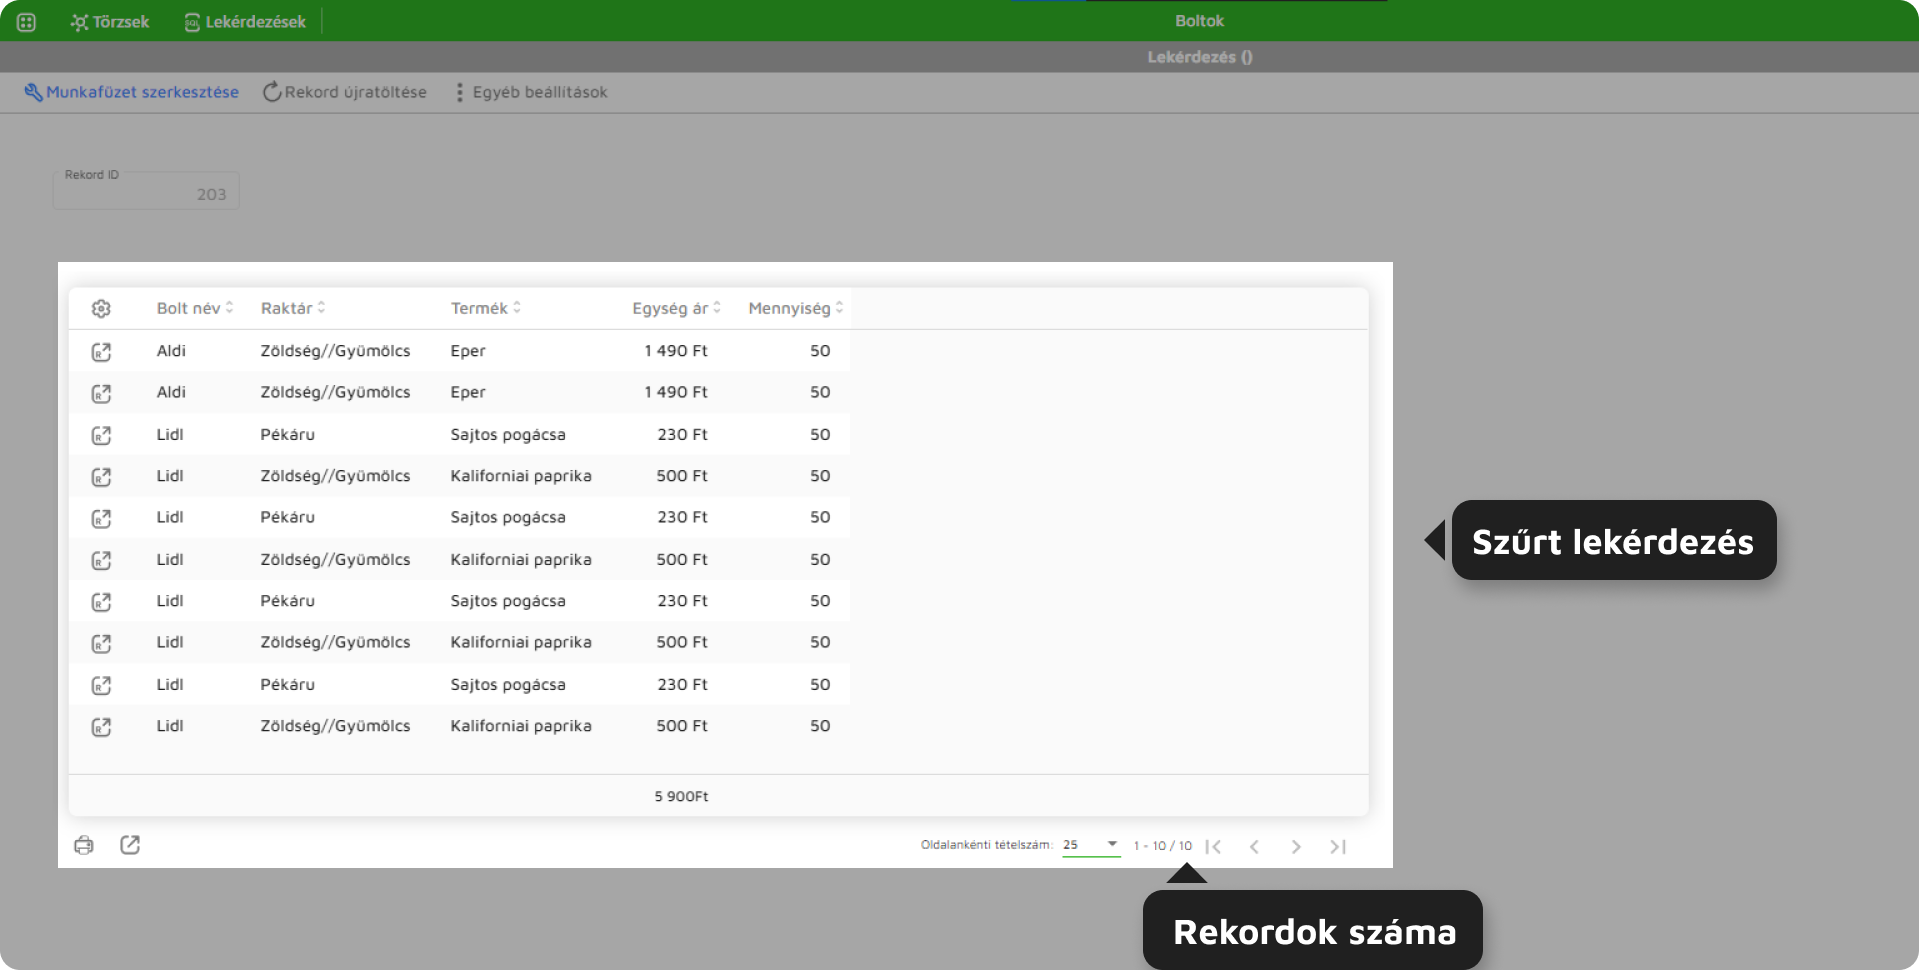Go to last page of results
This screenshot has width=1919, height=970.
click(1338, 847)
